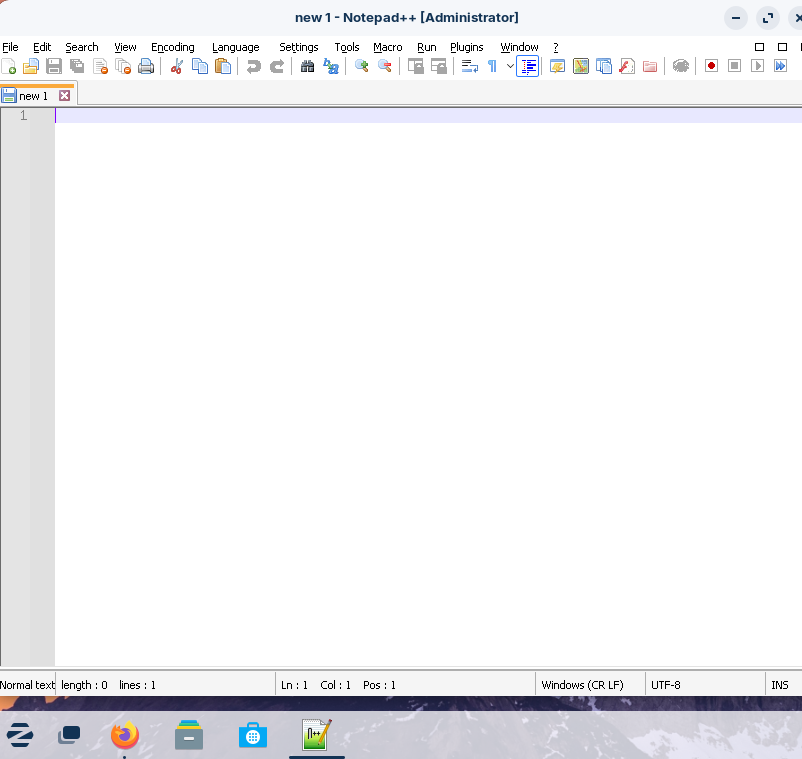Start macro recording with red dot button

pyautogui.click(x=711, y=66)
